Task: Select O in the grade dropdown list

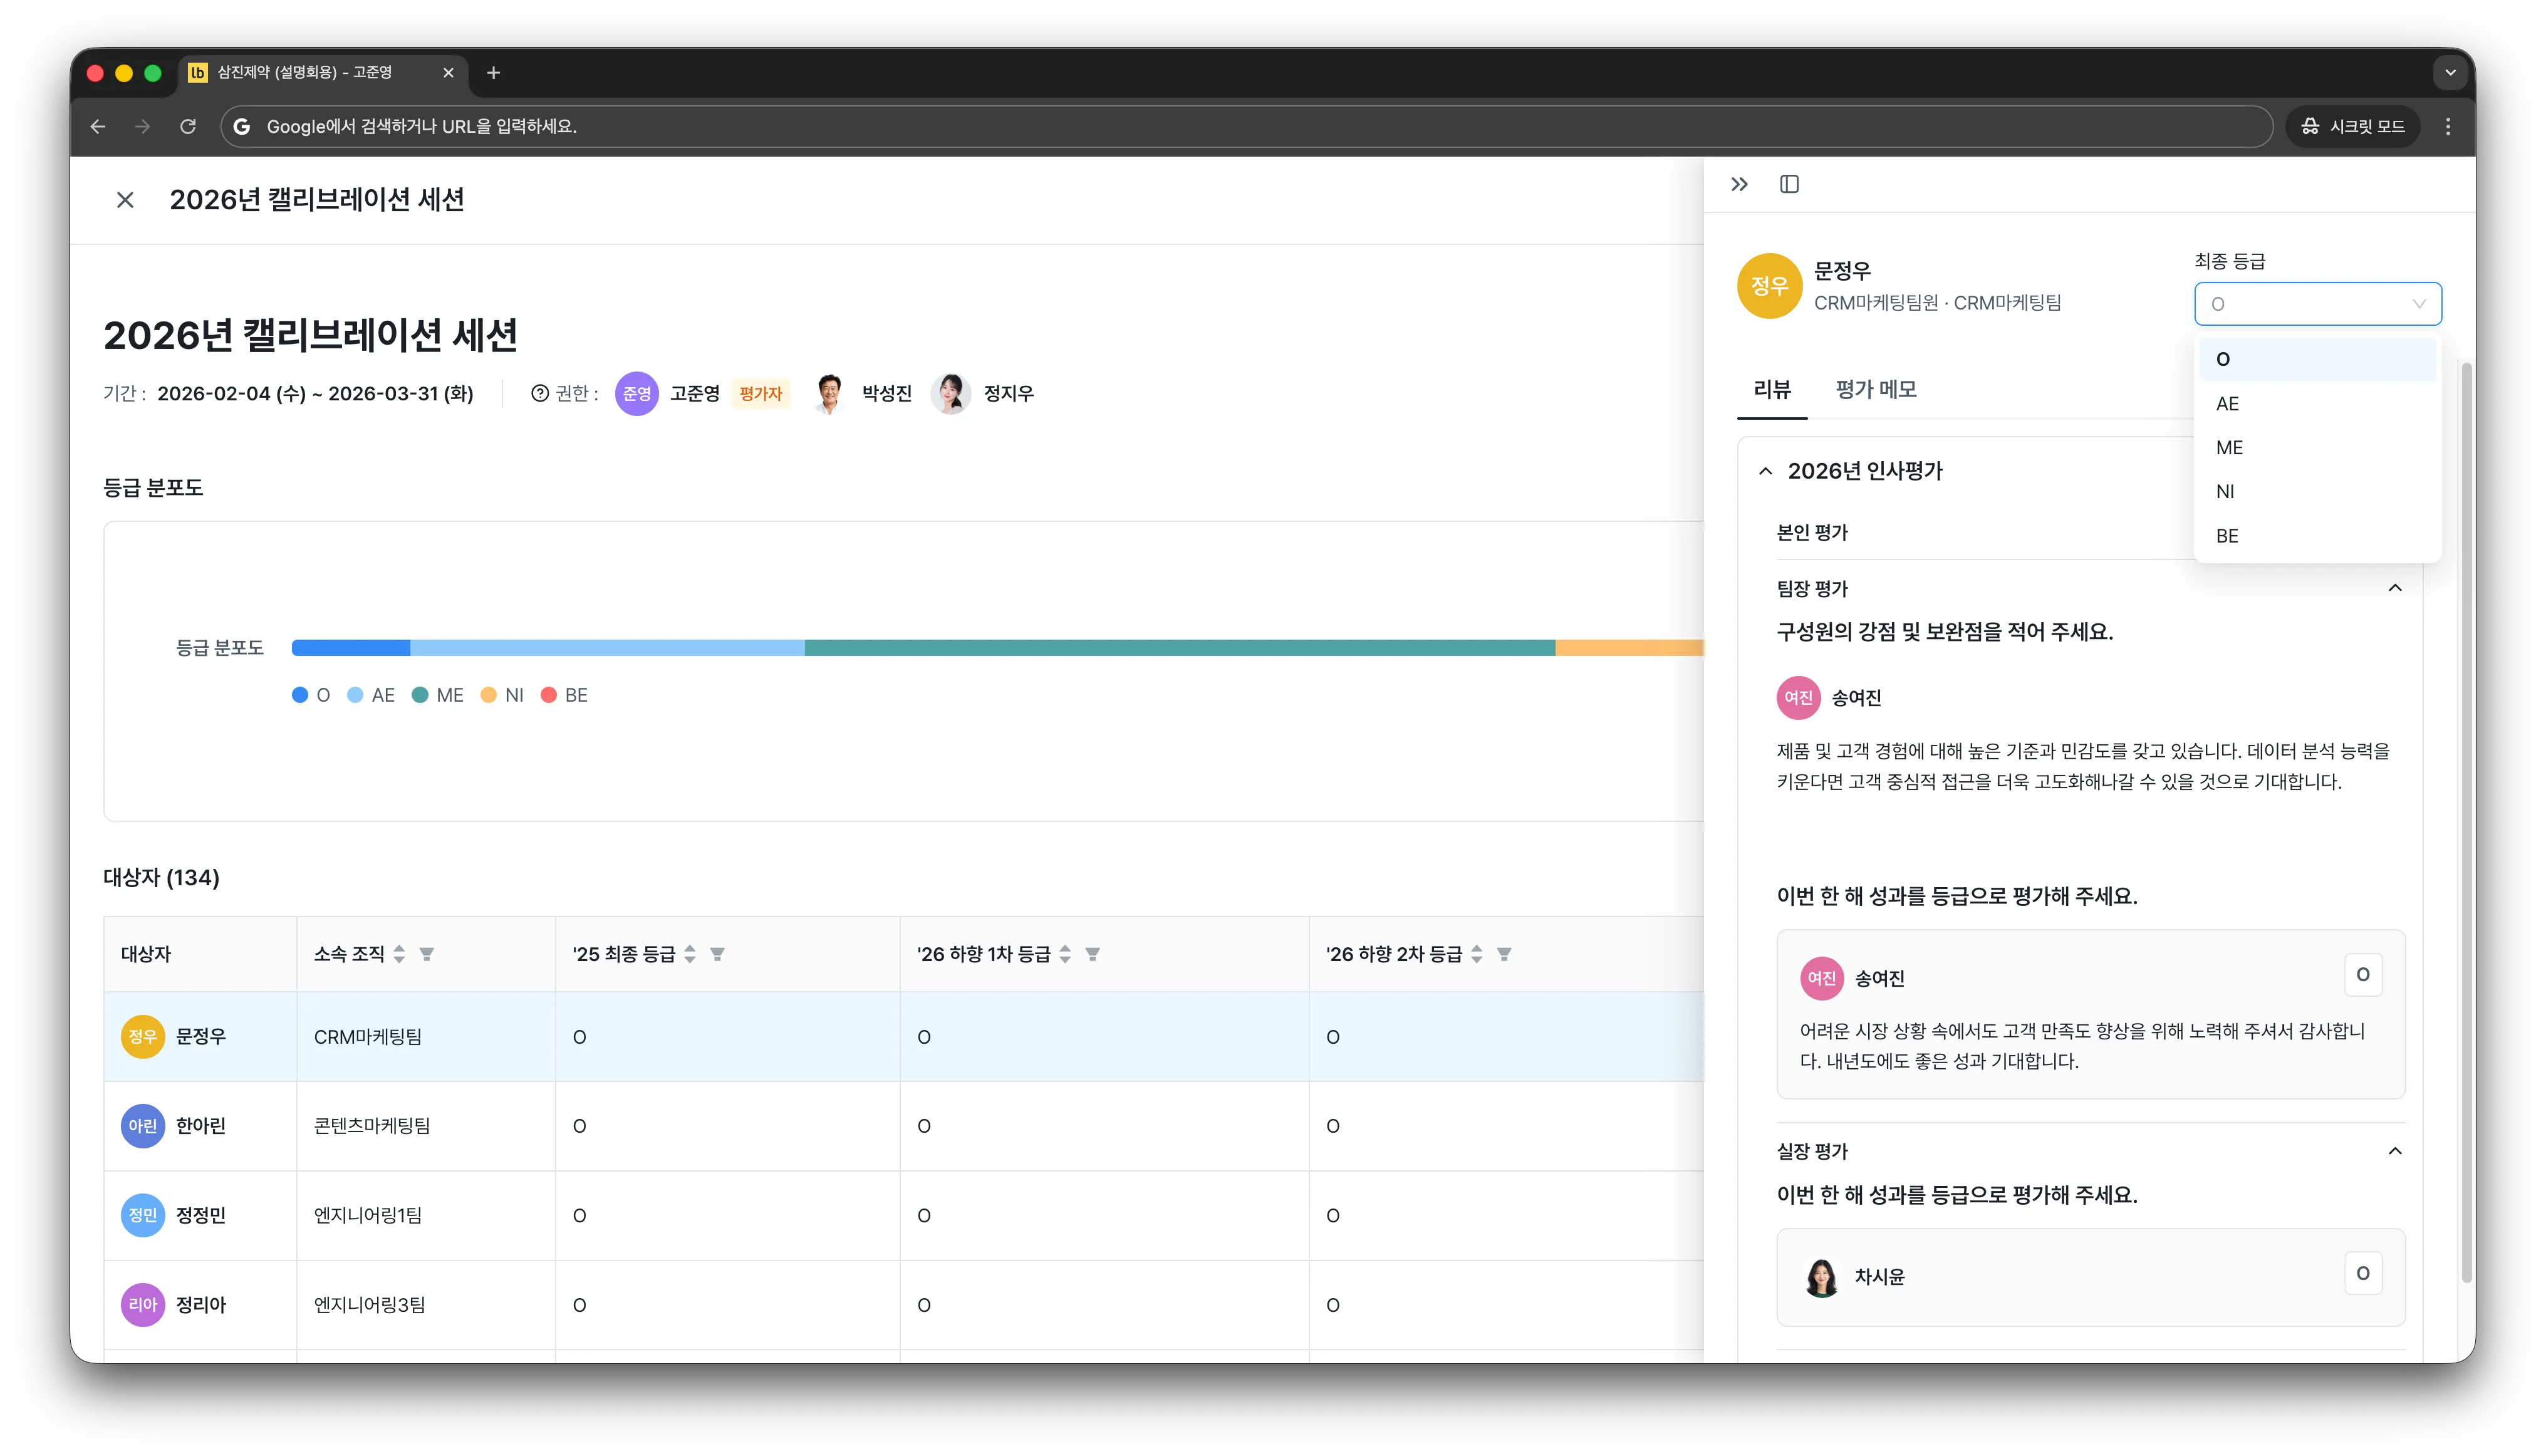Action: pyautogui.click(x=2317, y=359)
